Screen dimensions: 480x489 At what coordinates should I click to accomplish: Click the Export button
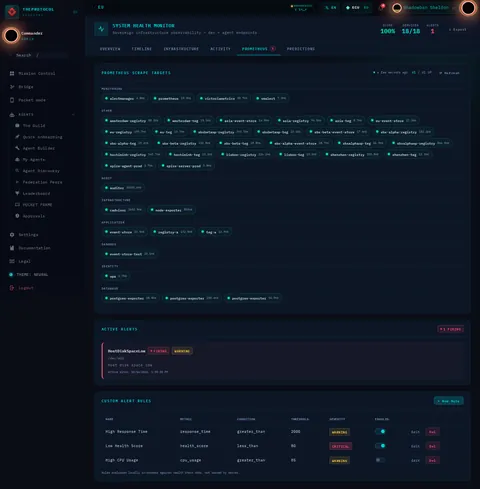click(x=458, y=30)
